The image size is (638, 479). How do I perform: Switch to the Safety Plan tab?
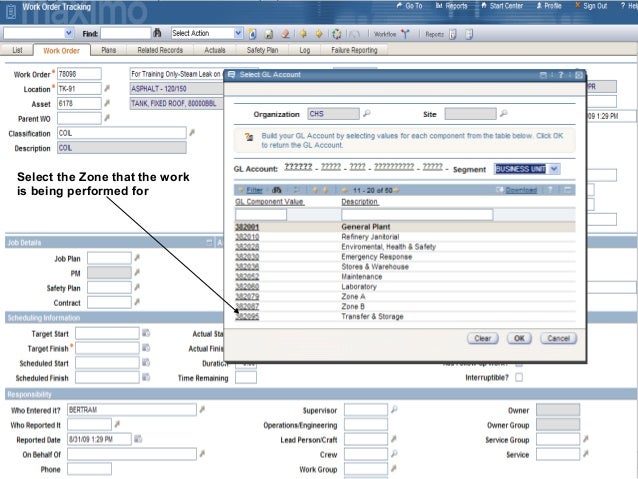tap(262, 49)
